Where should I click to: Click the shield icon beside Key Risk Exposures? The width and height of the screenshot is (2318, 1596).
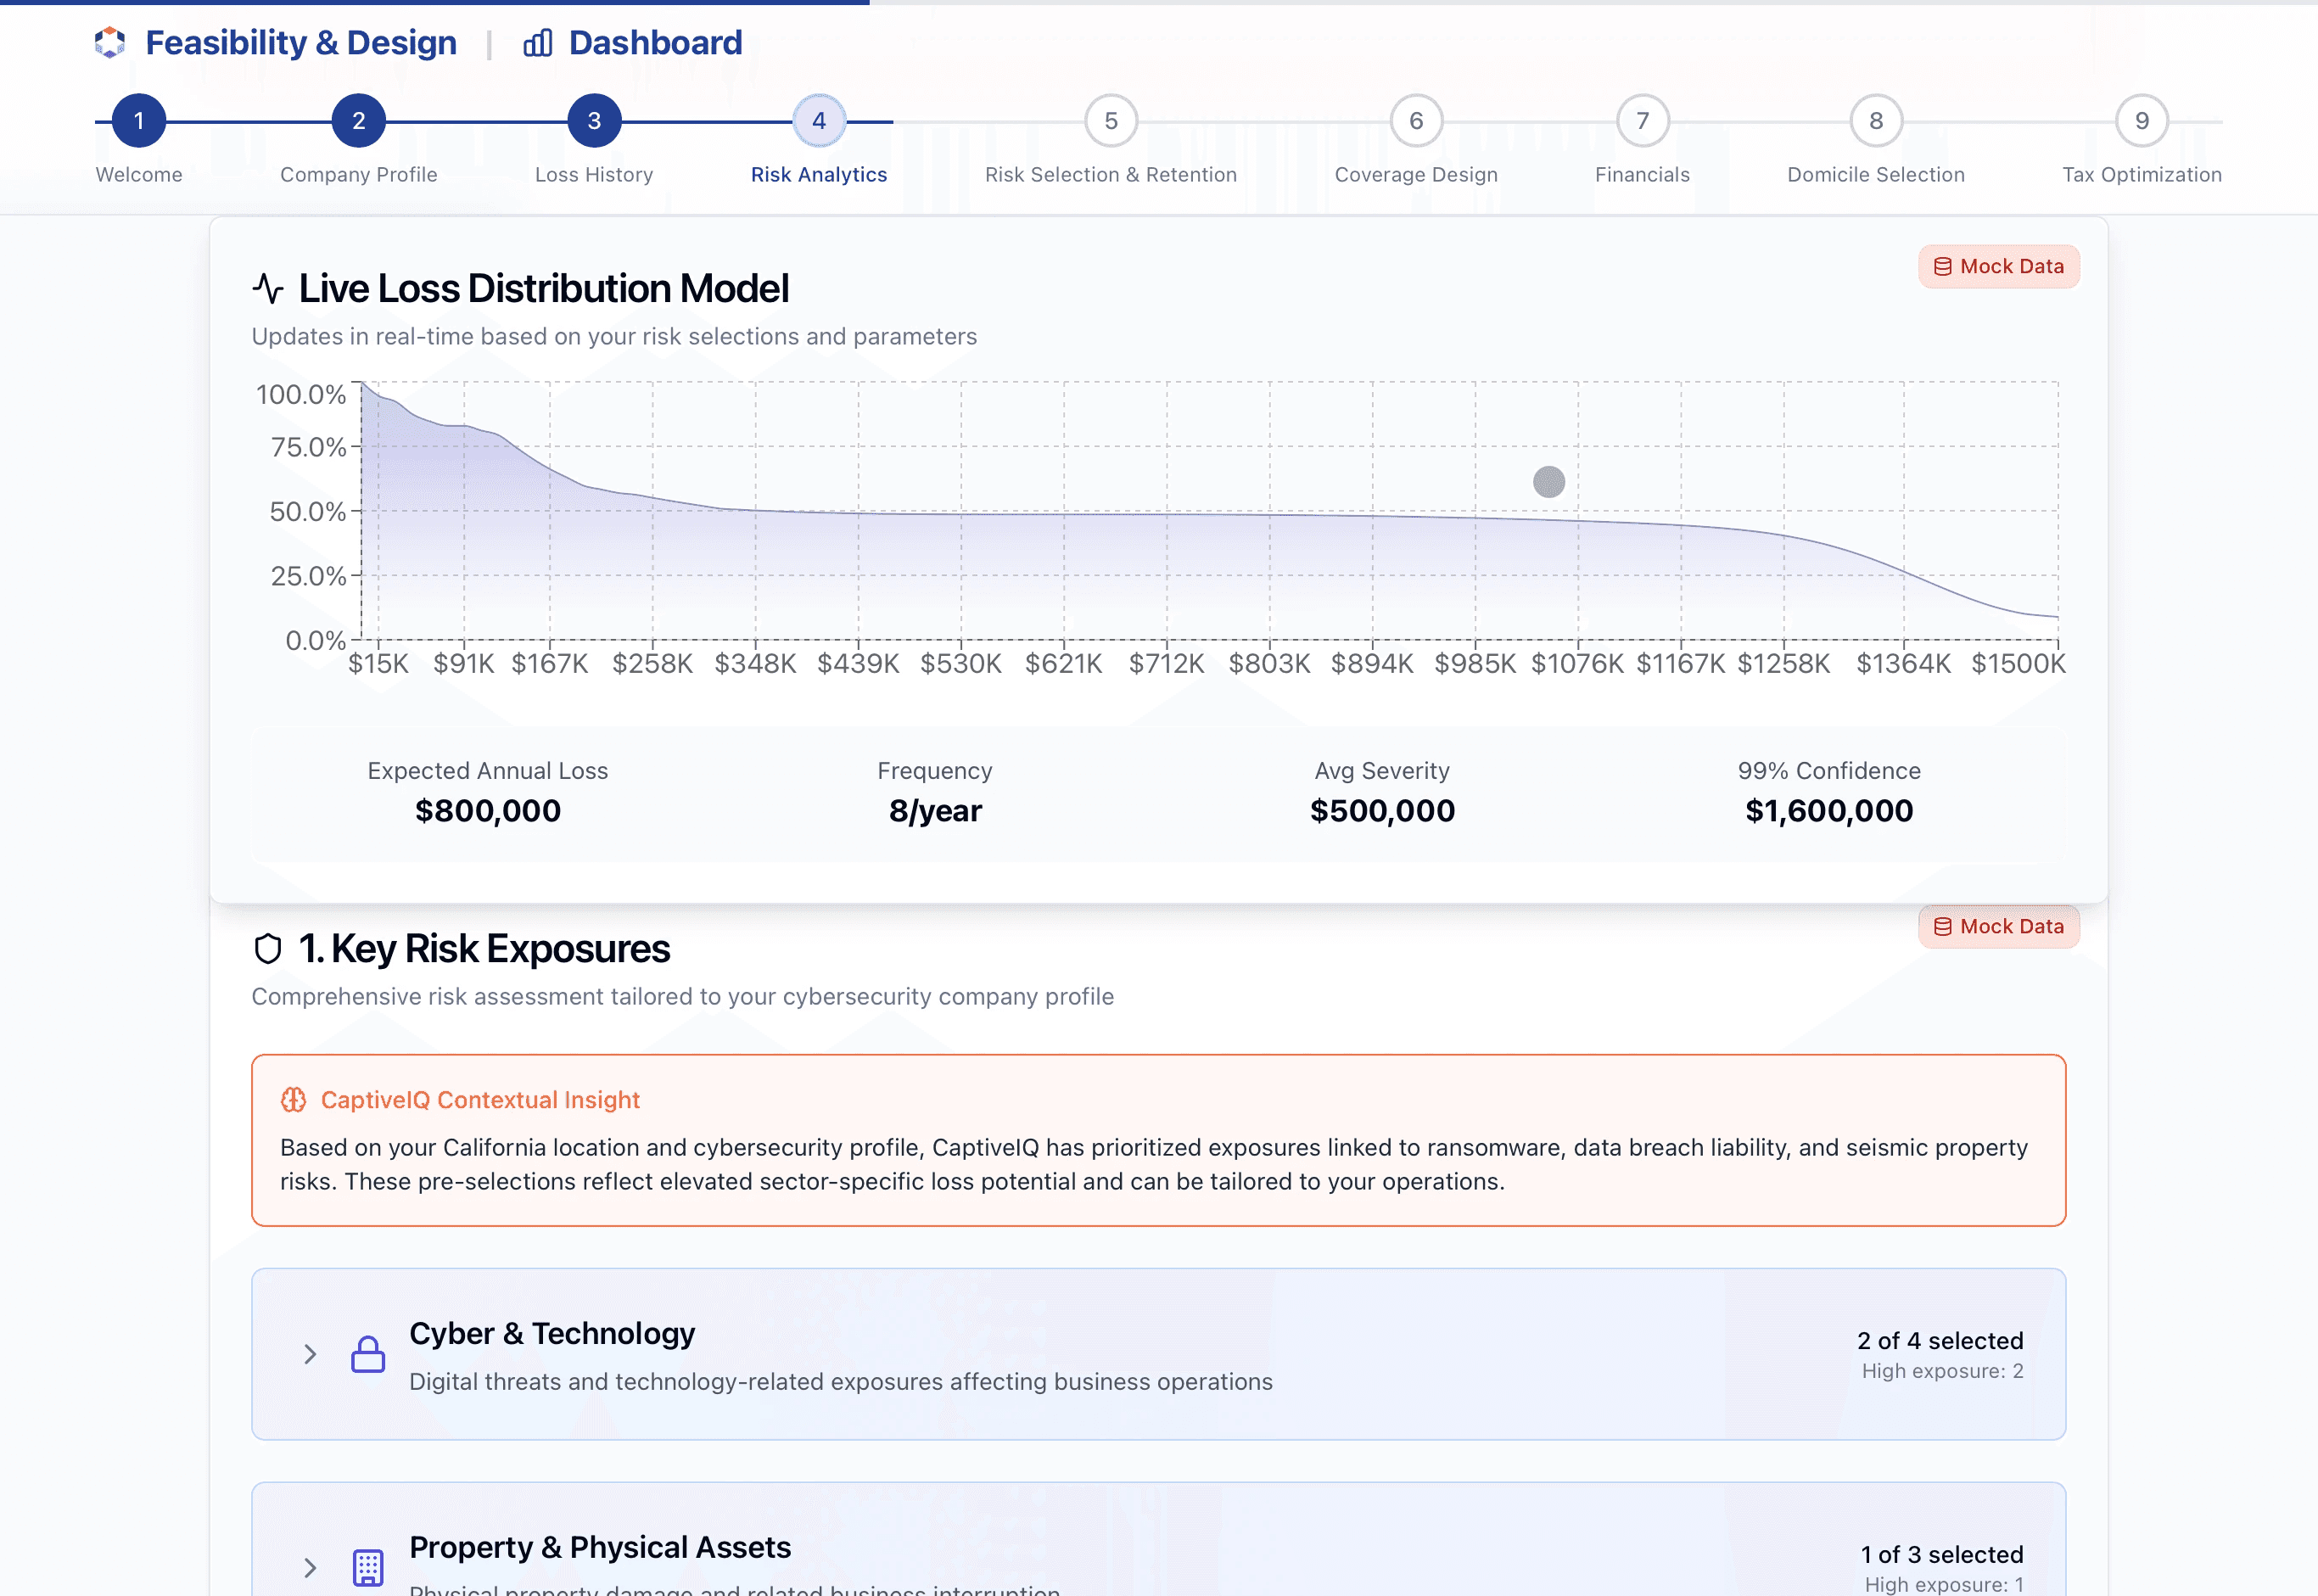(x=268, y=949)
